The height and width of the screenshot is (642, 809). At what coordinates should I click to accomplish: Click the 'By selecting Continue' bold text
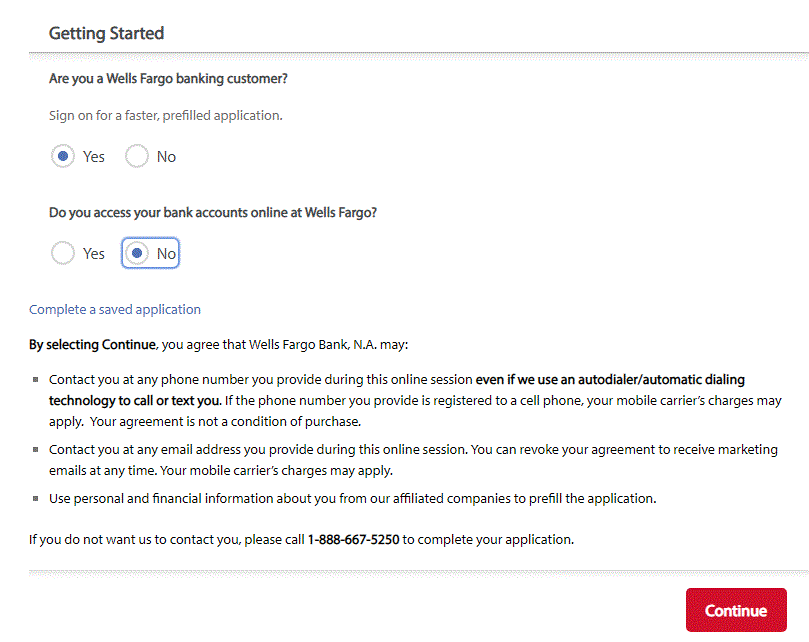click(x=92, y=345)
